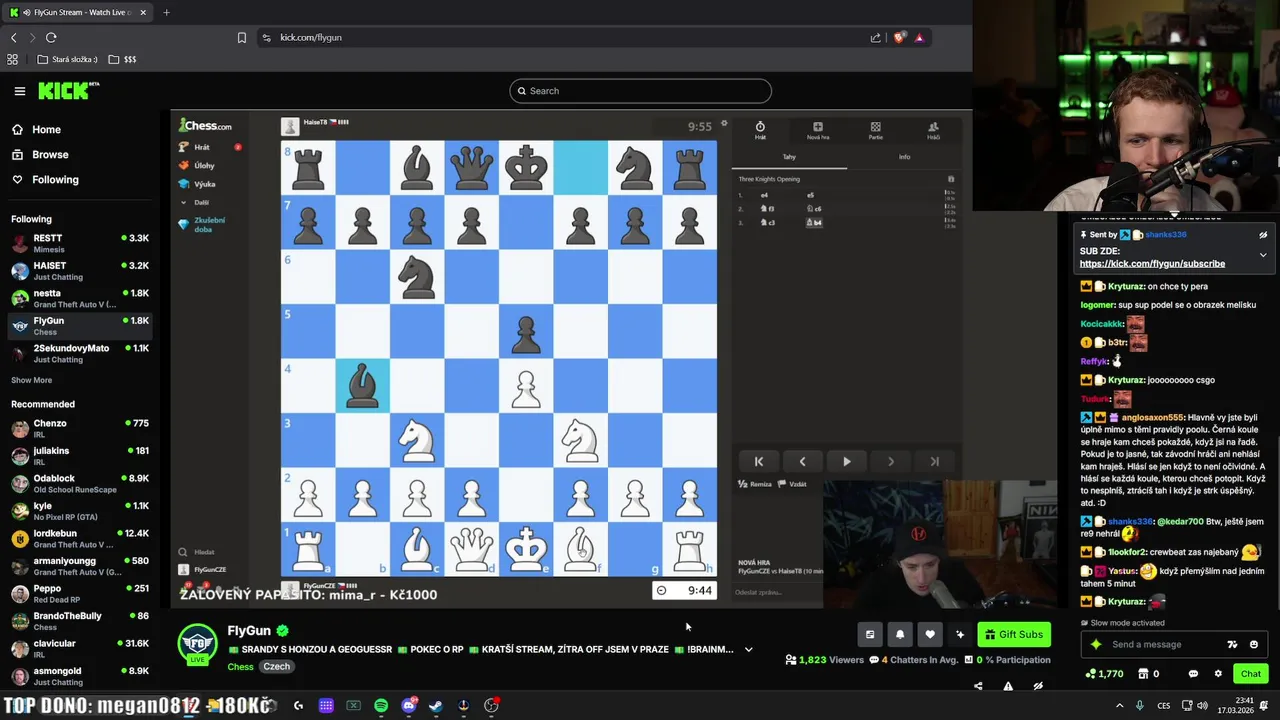Screen dimensions: 1280x720
Task: Click the Chess category link
Action: (x=240, y=667)
